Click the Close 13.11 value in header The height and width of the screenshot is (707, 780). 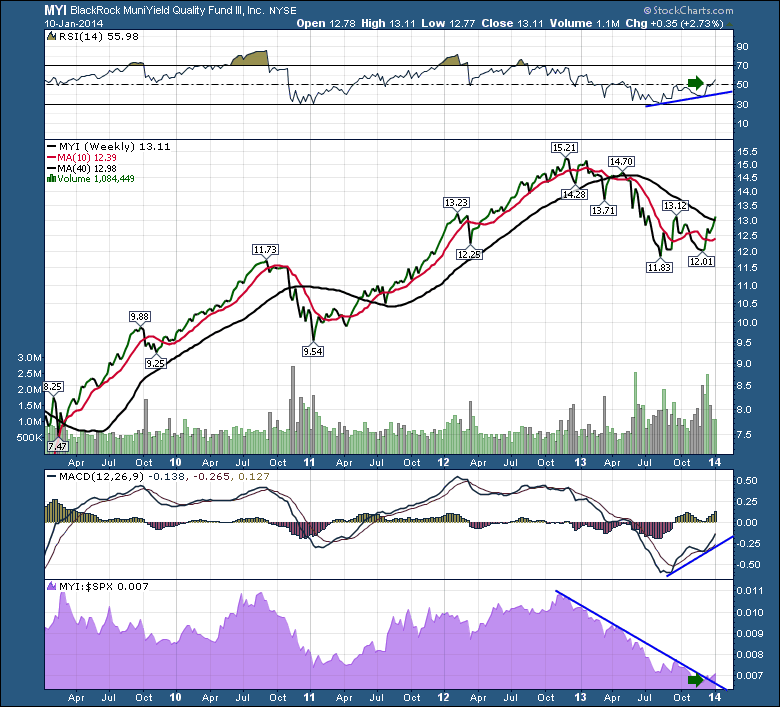[512, 23]
